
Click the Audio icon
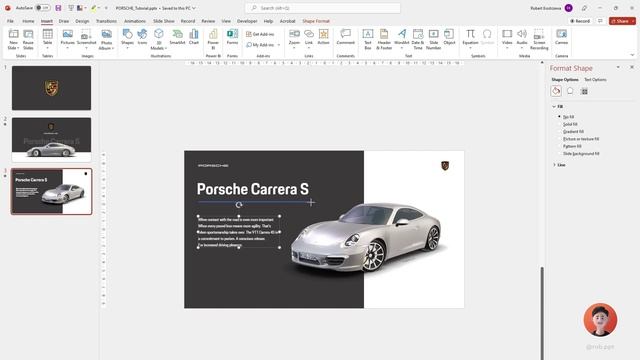[x=522, y=34]
